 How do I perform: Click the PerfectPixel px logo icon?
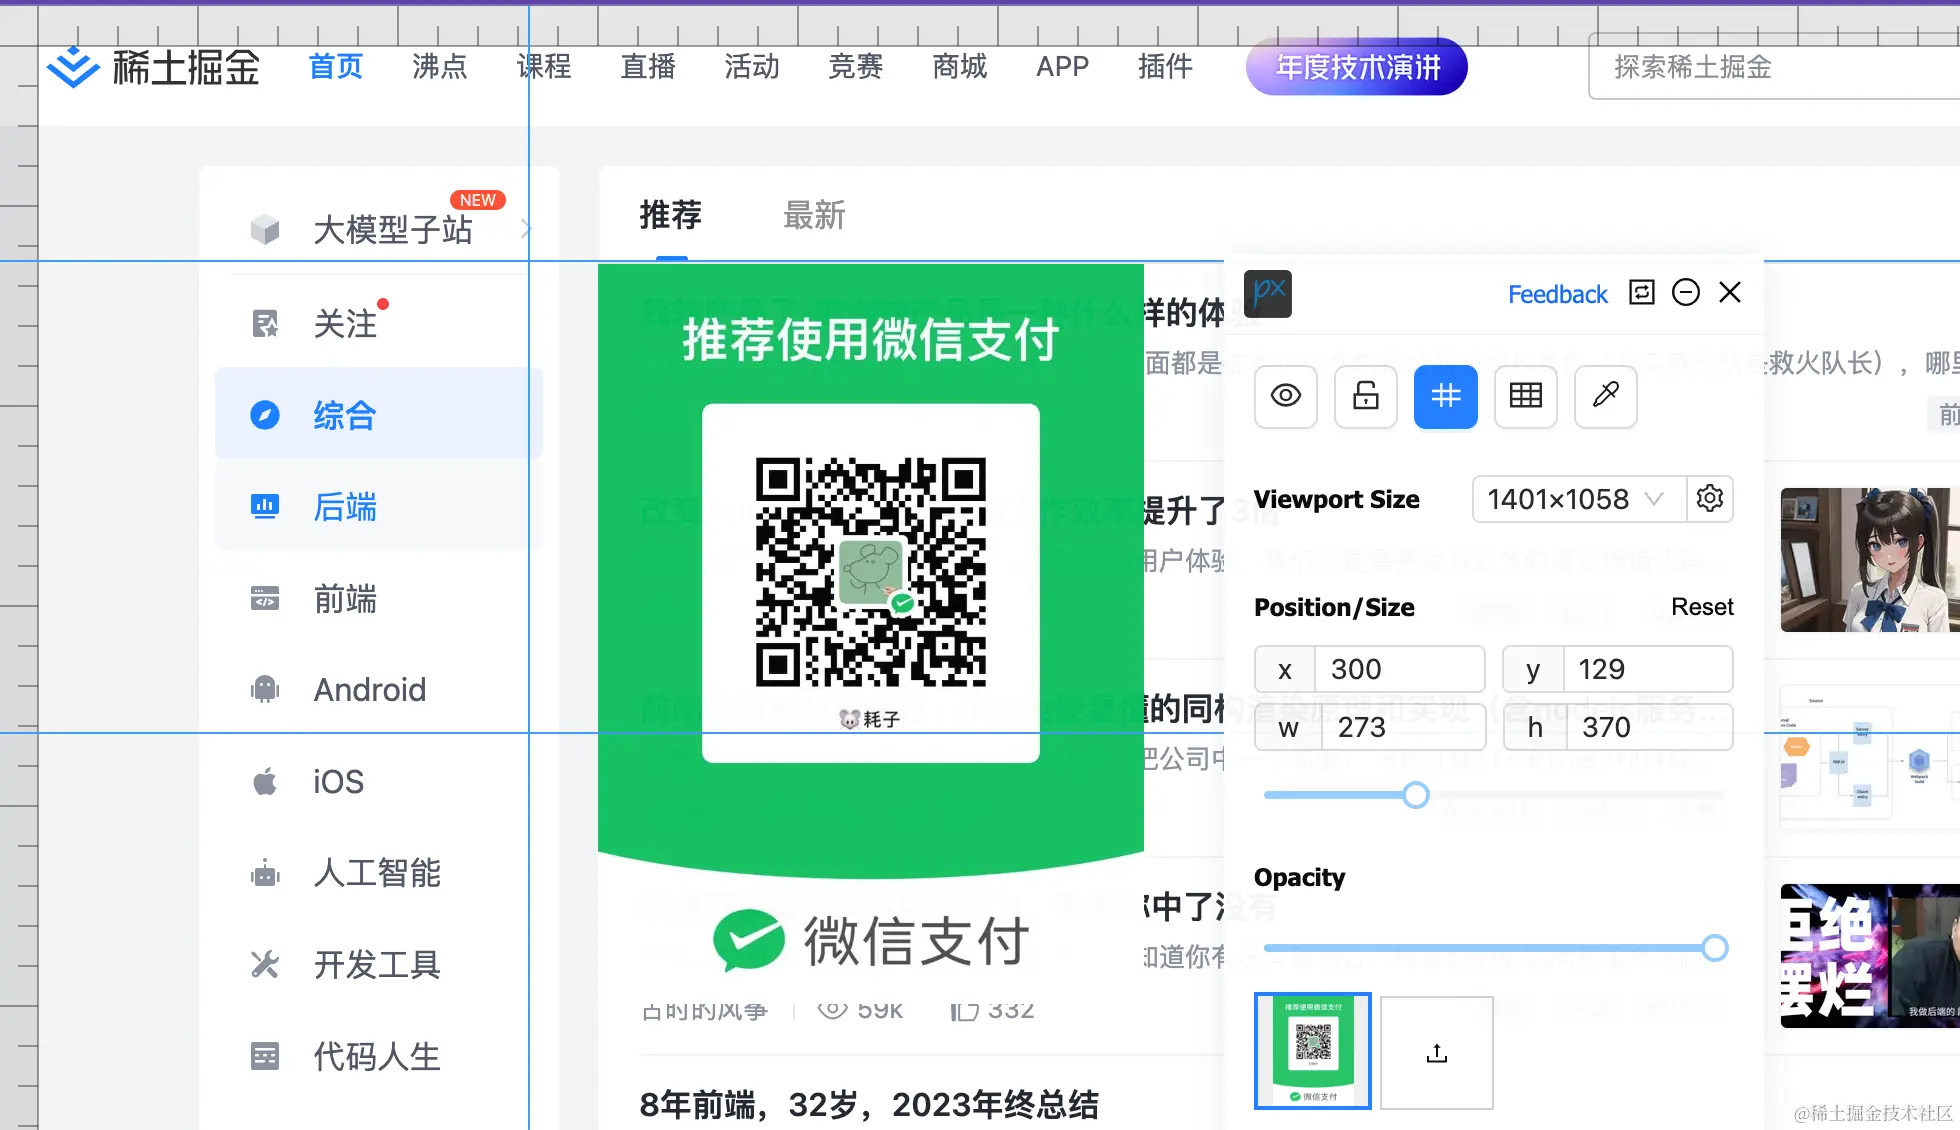(x=1268, y=293)
